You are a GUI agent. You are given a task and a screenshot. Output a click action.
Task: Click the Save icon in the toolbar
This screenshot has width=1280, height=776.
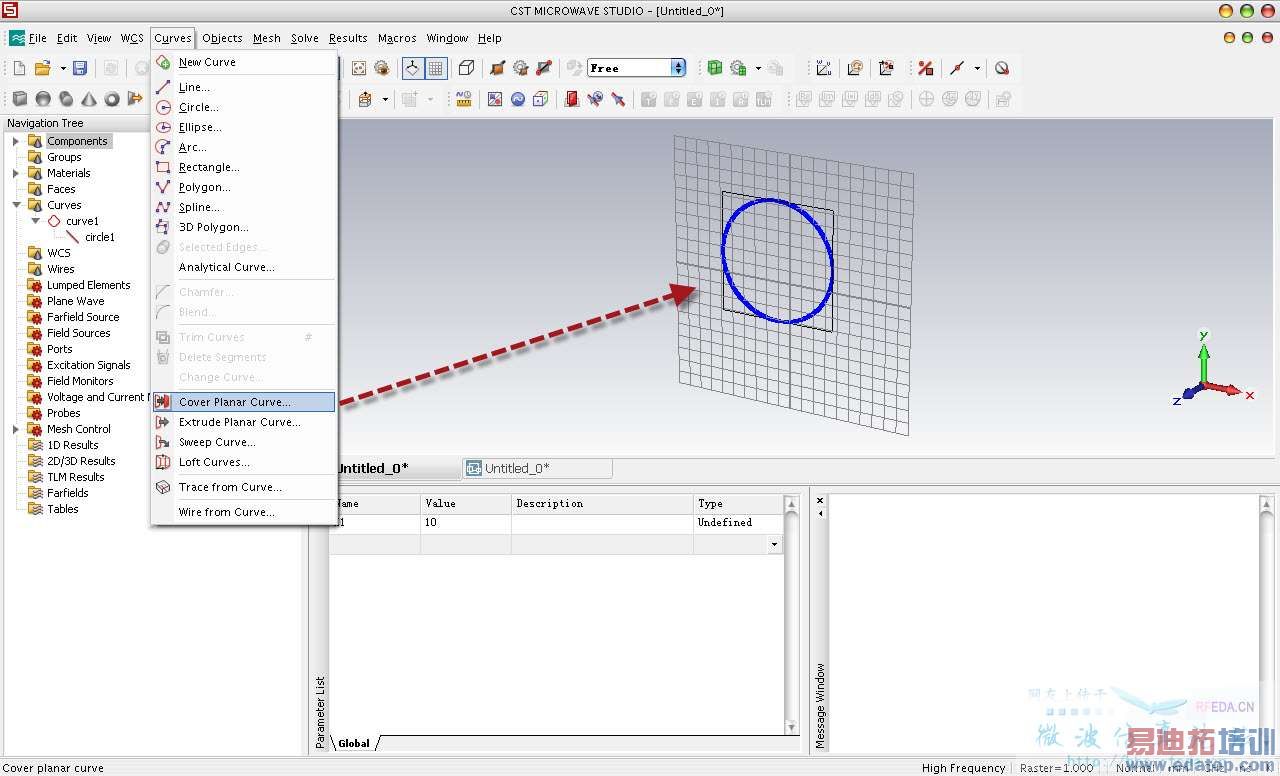(x=80, y=68)
